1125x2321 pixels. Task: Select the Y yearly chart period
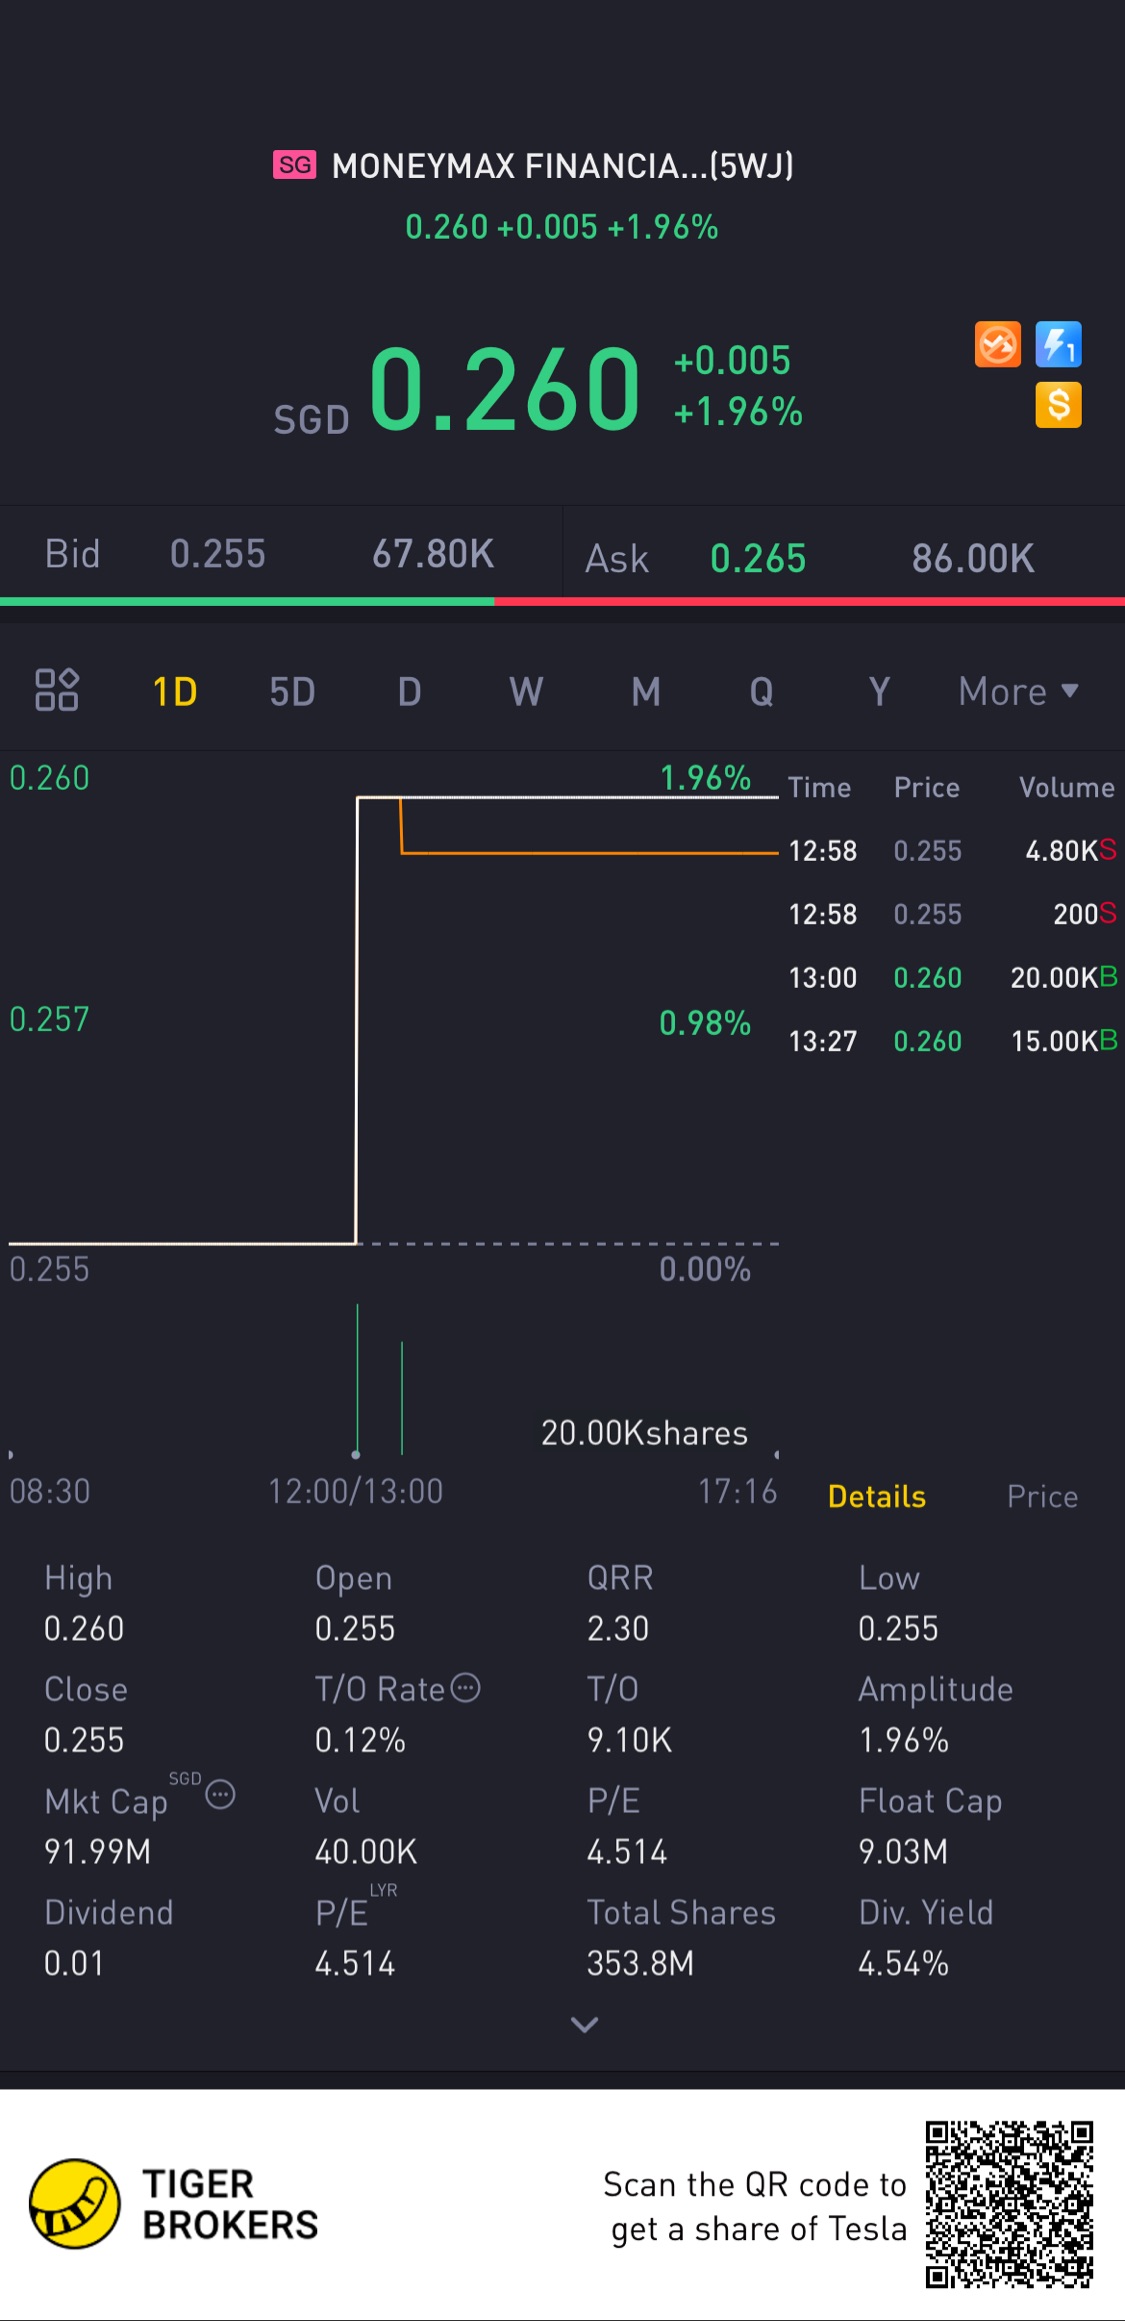click(x=879, y=691)
